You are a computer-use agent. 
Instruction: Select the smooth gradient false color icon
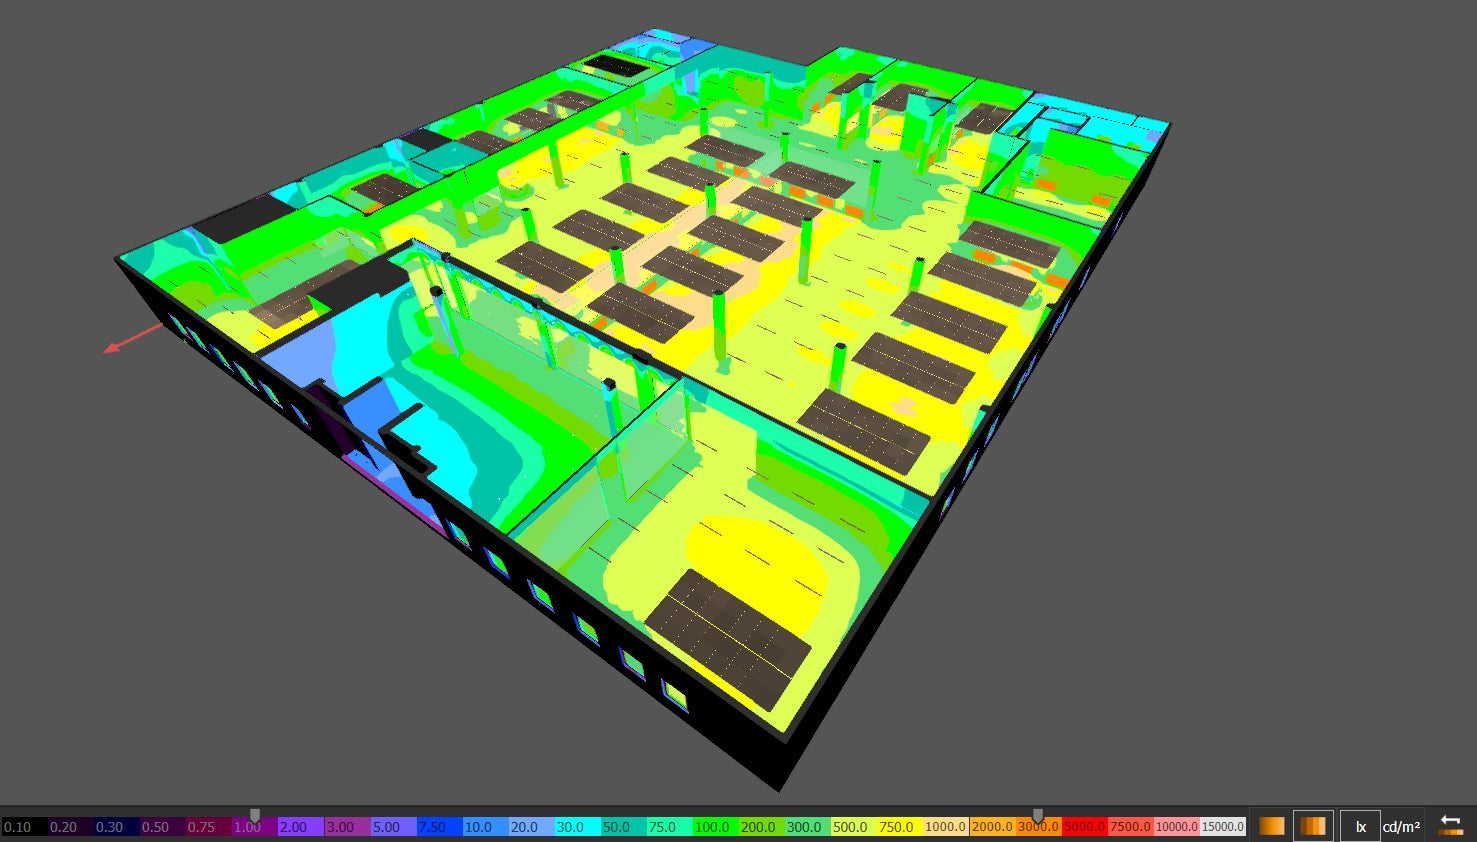tap(1271, 826)
